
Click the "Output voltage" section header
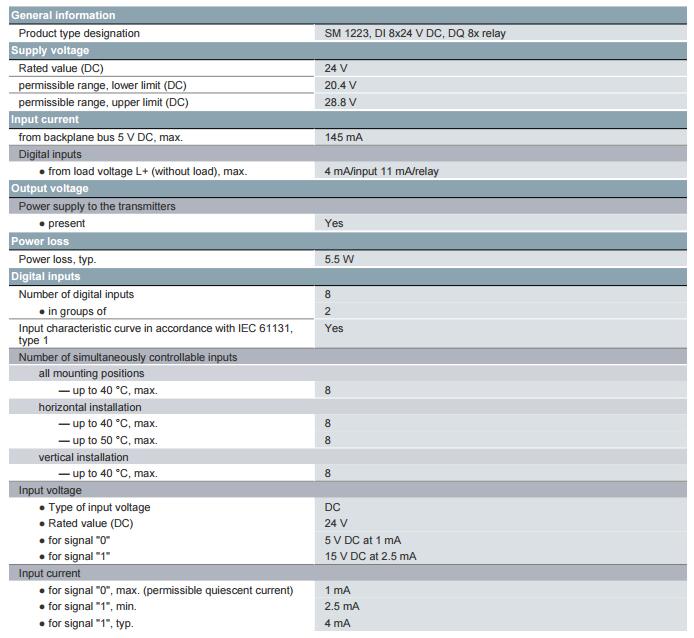50,188
